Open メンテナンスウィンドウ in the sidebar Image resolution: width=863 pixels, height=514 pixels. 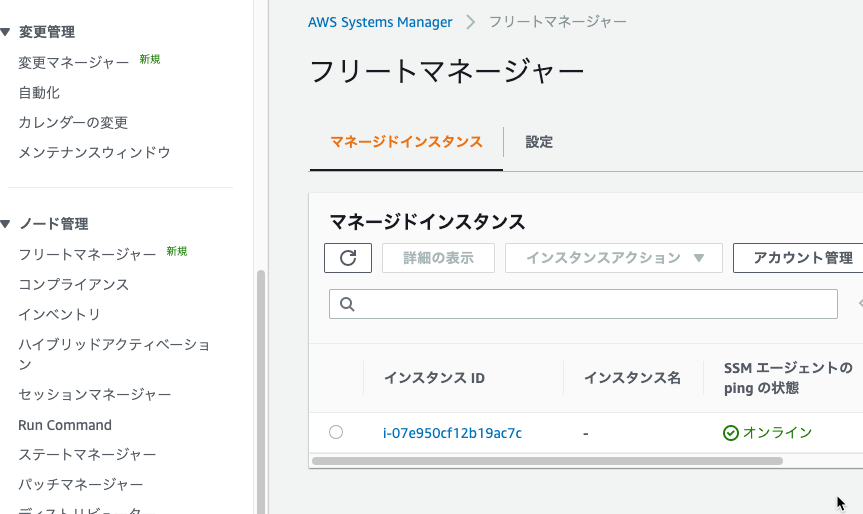95,152
